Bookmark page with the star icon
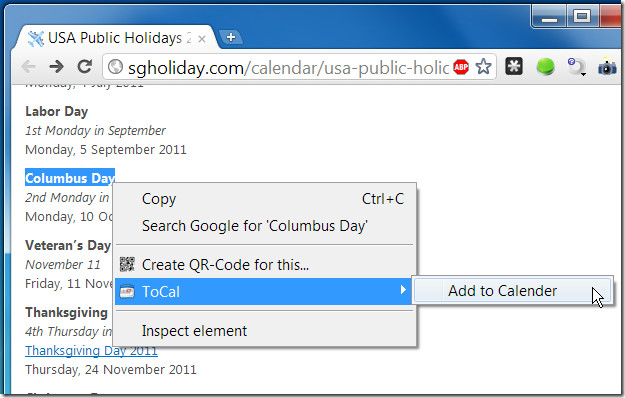Viewport: 625px width, 398px height. click(483, 67)
